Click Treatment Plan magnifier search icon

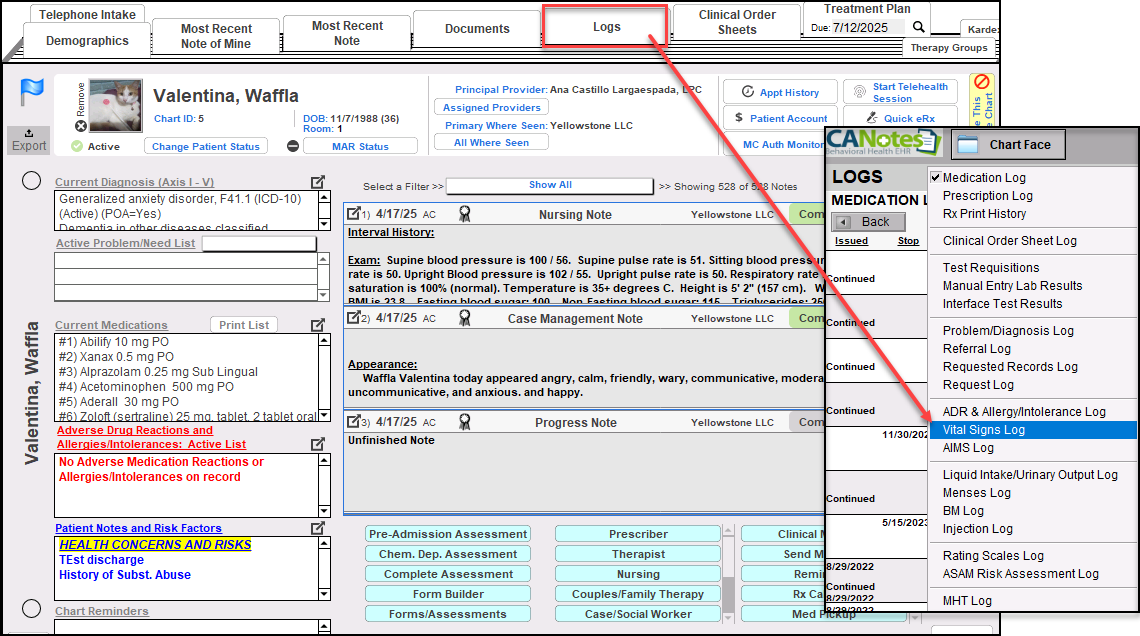(919, 27)
